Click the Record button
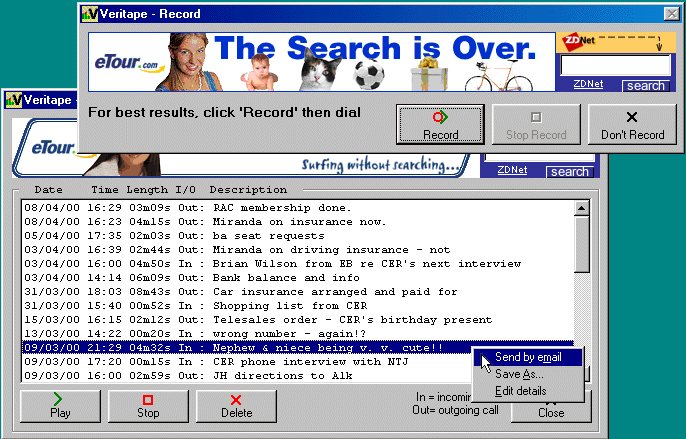This screenshot has width=686, height=439. click(440, 124)
